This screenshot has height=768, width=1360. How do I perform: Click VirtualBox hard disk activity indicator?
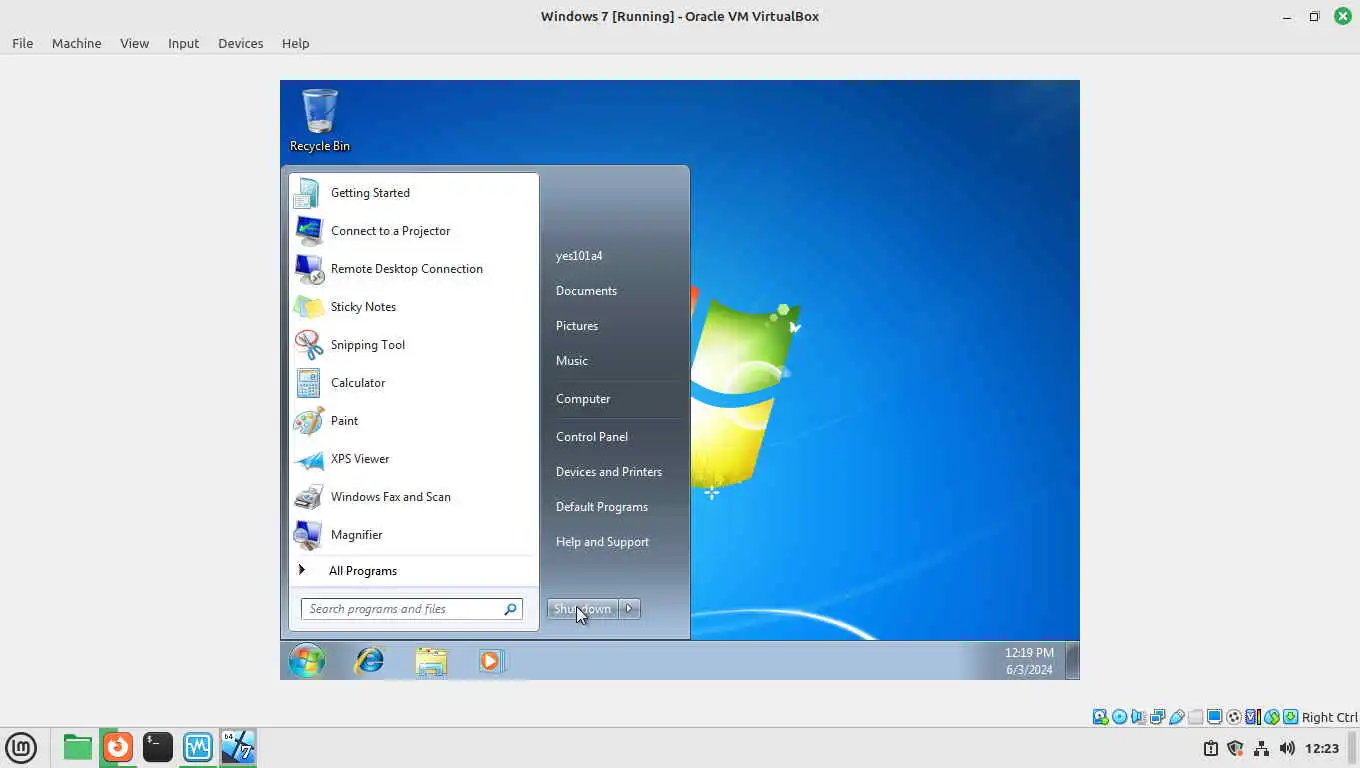click(1100, 717)
